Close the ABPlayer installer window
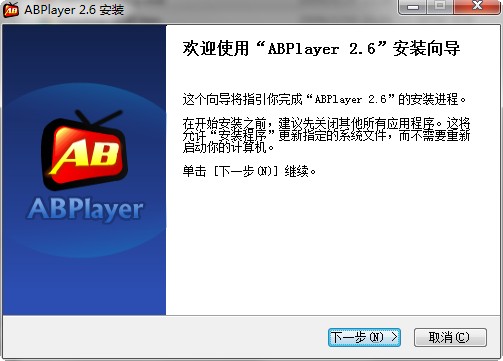503x361 pixels. (477, 7)
